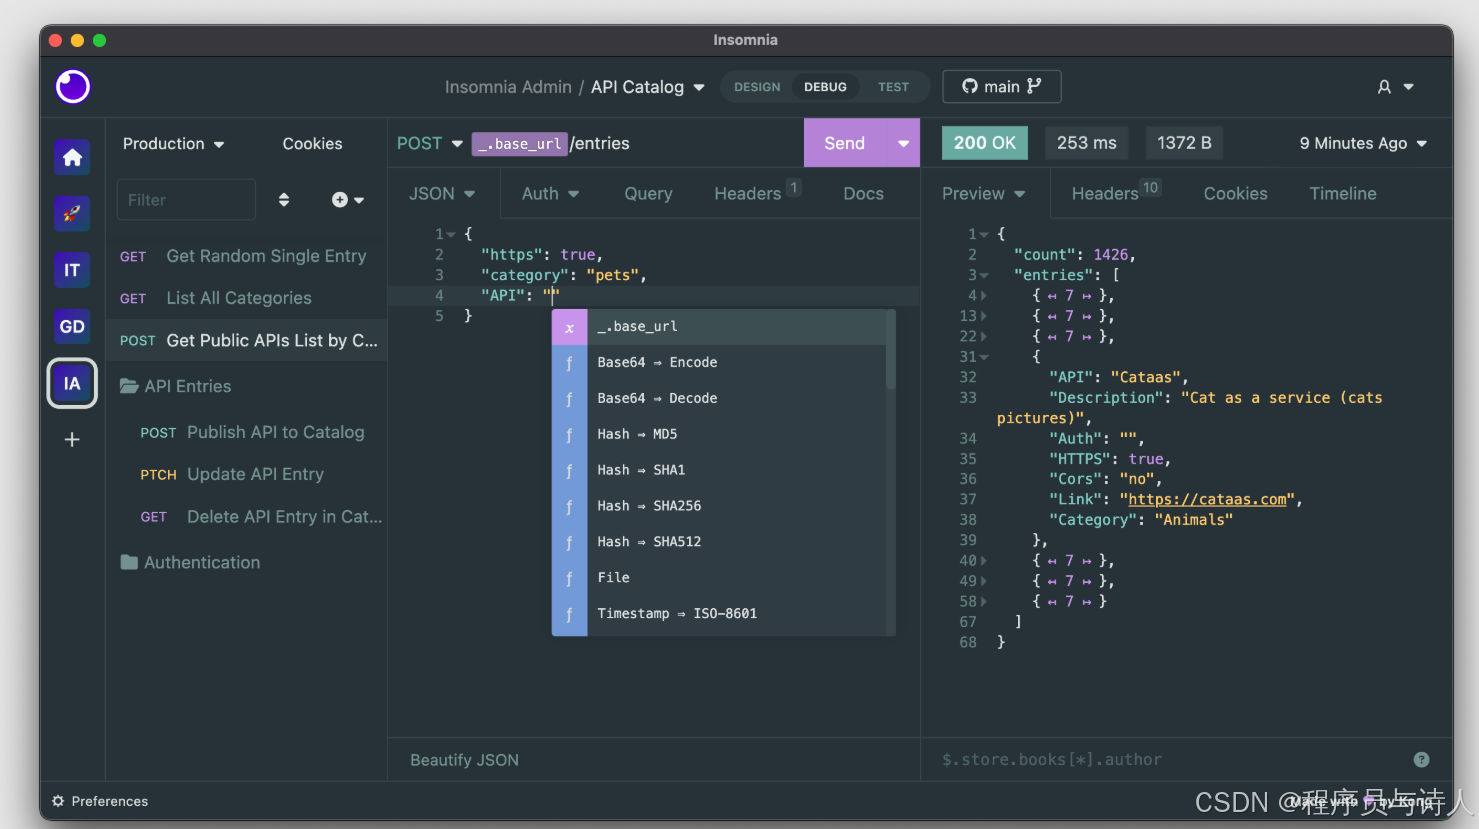Screen dimensions: 1479x829
Task: Select Delete API Entry request
Action: pos(246,517)
